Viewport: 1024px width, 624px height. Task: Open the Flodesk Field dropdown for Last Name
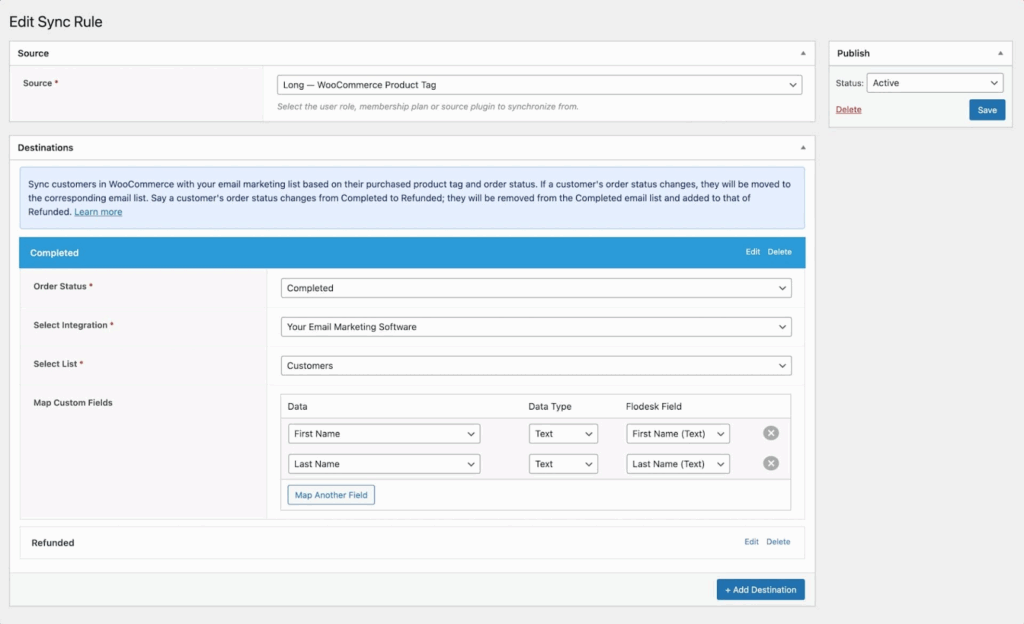click(677, 463)
